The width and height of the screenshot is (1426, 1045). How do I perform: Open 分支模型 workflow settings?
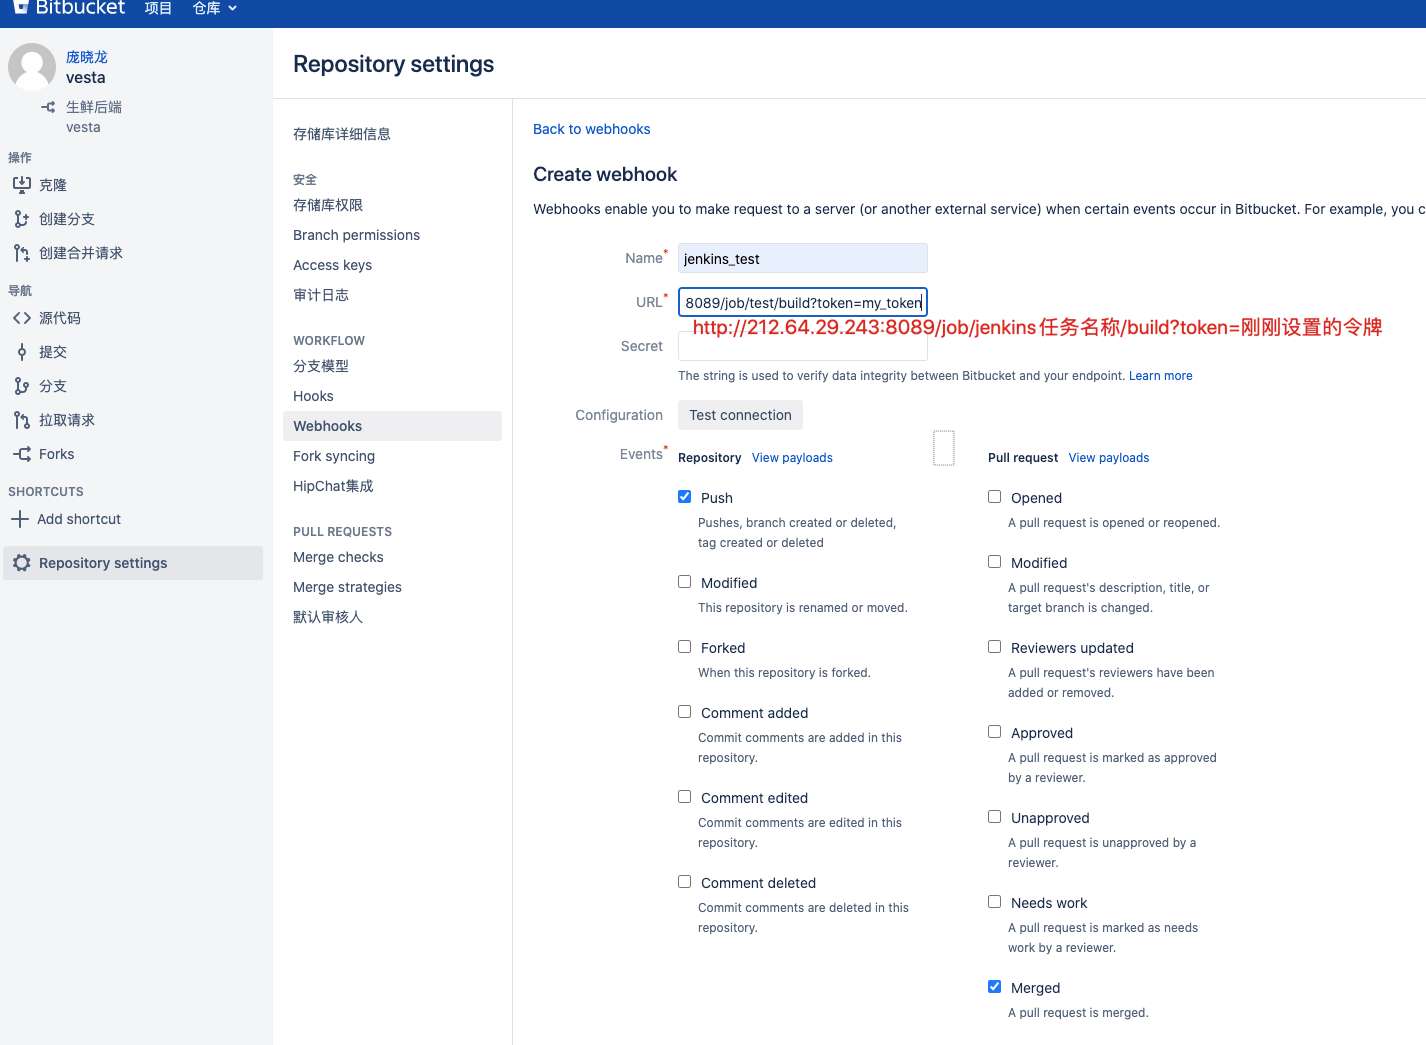click(x=321, y=366)
